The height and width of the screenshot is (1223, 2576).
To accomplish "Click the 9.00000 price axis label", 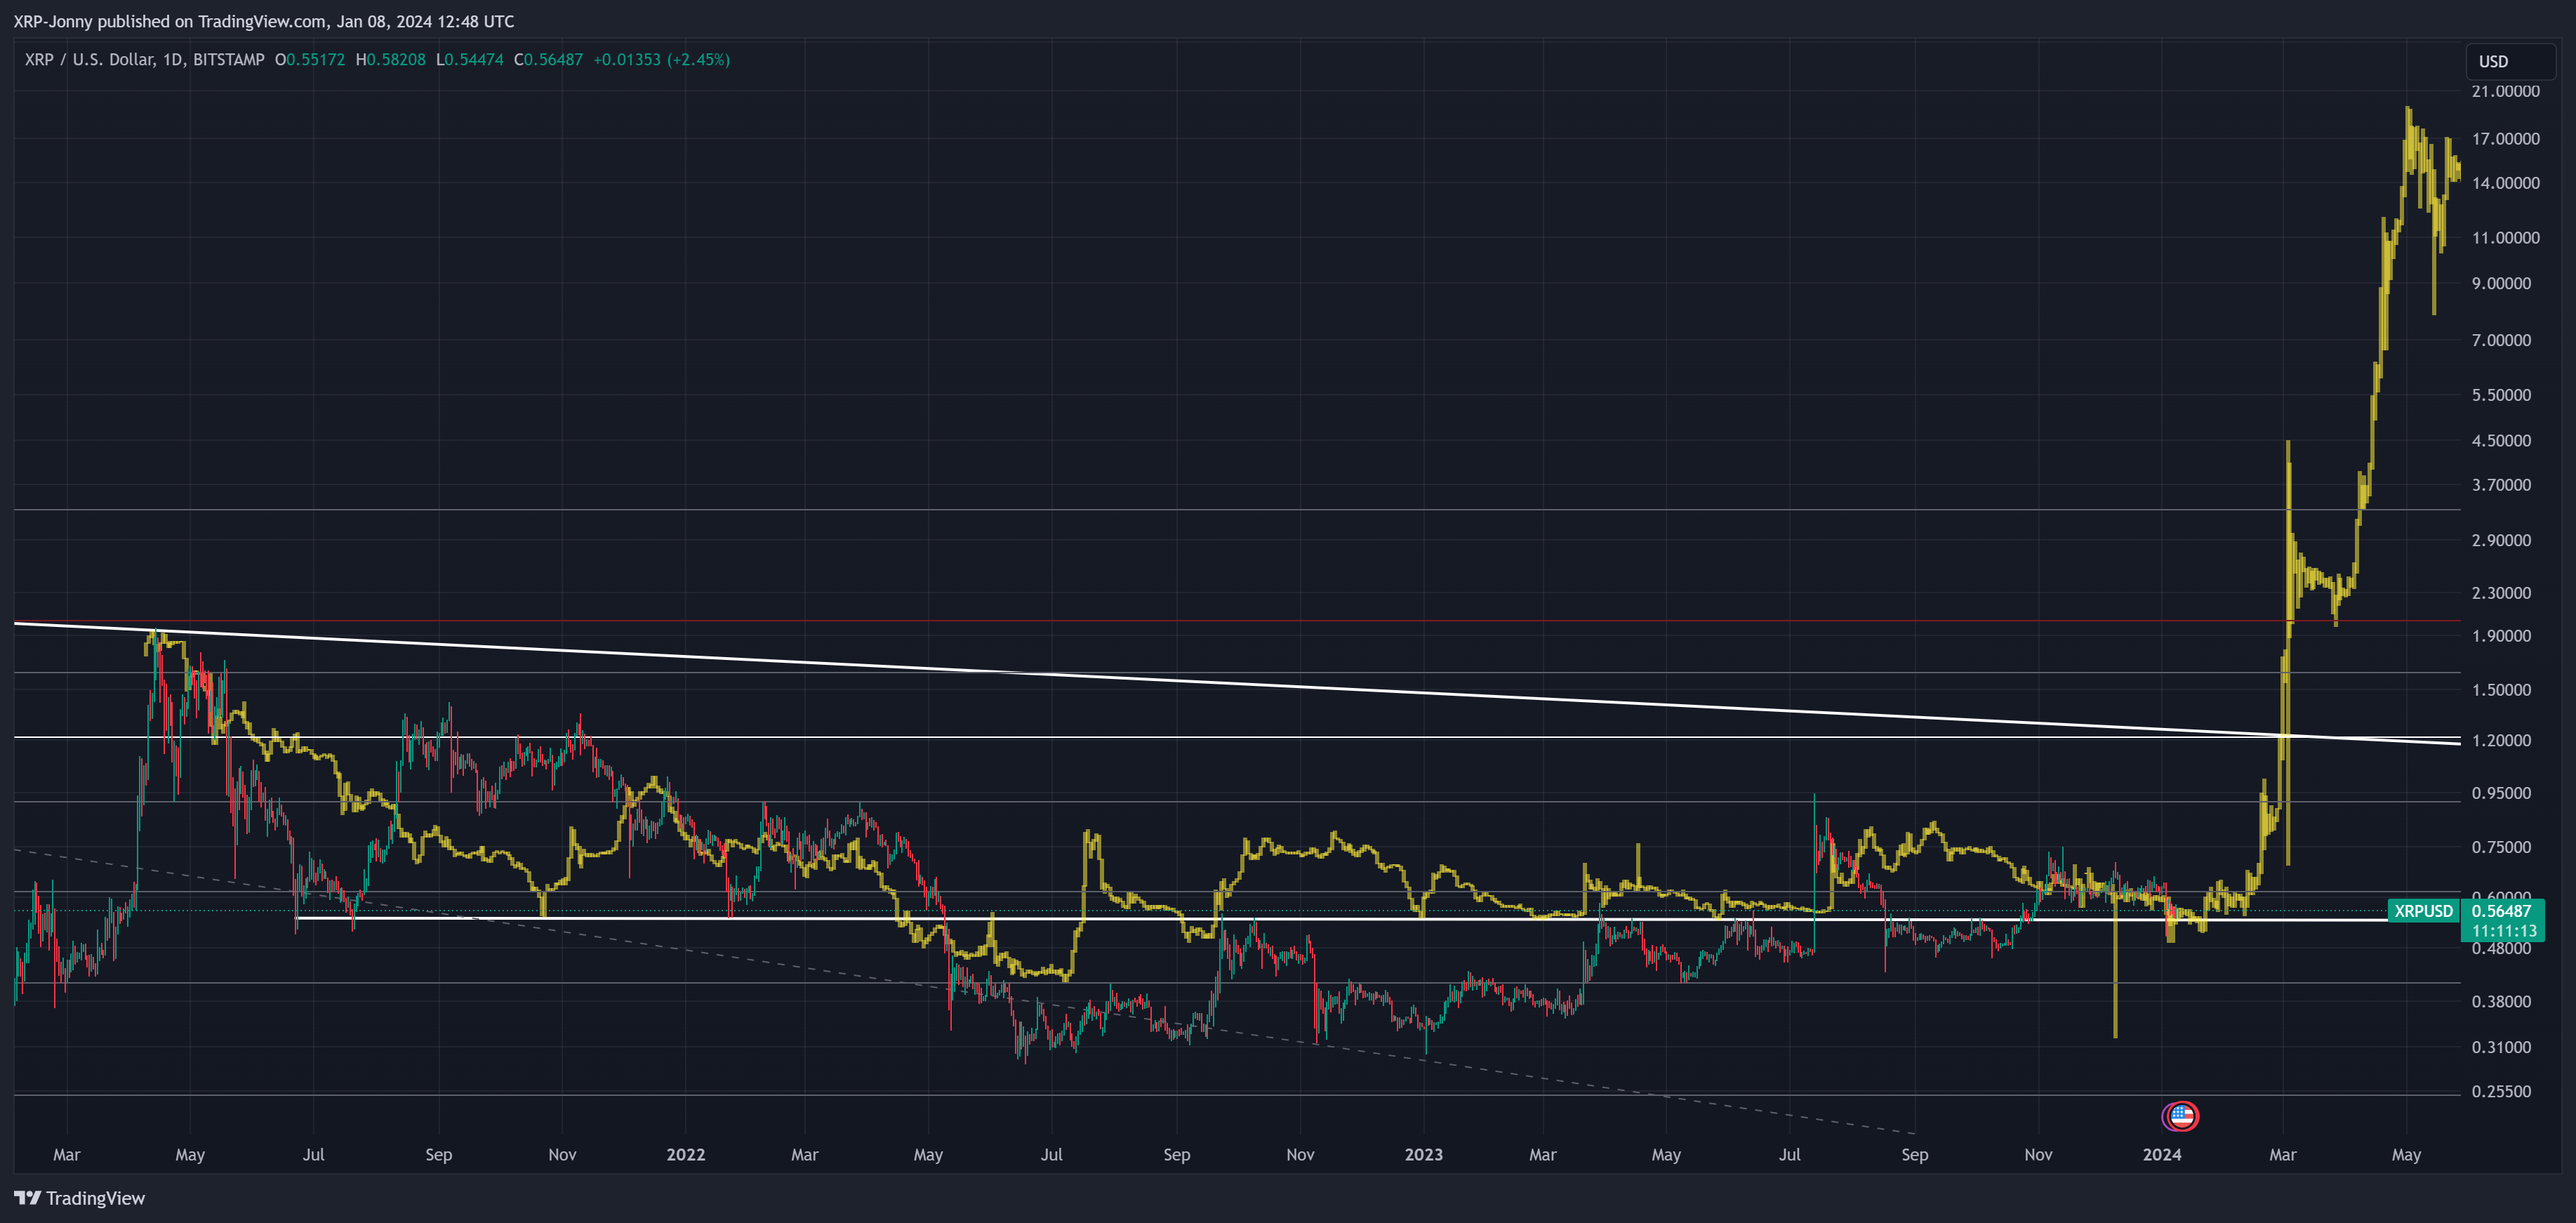I will (x=2501, y=284).
